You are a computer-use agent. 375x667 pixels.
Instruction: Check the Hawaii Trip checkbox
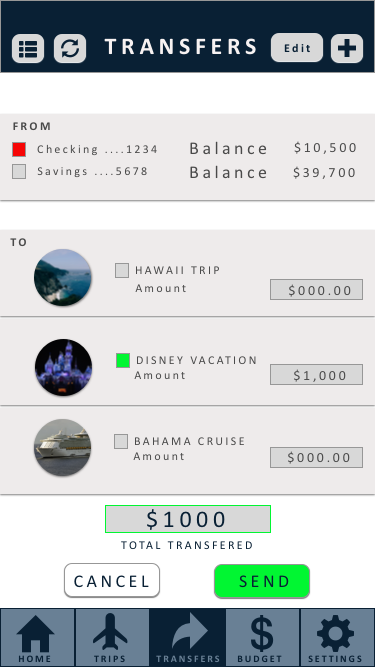click(x=122, y=270)
